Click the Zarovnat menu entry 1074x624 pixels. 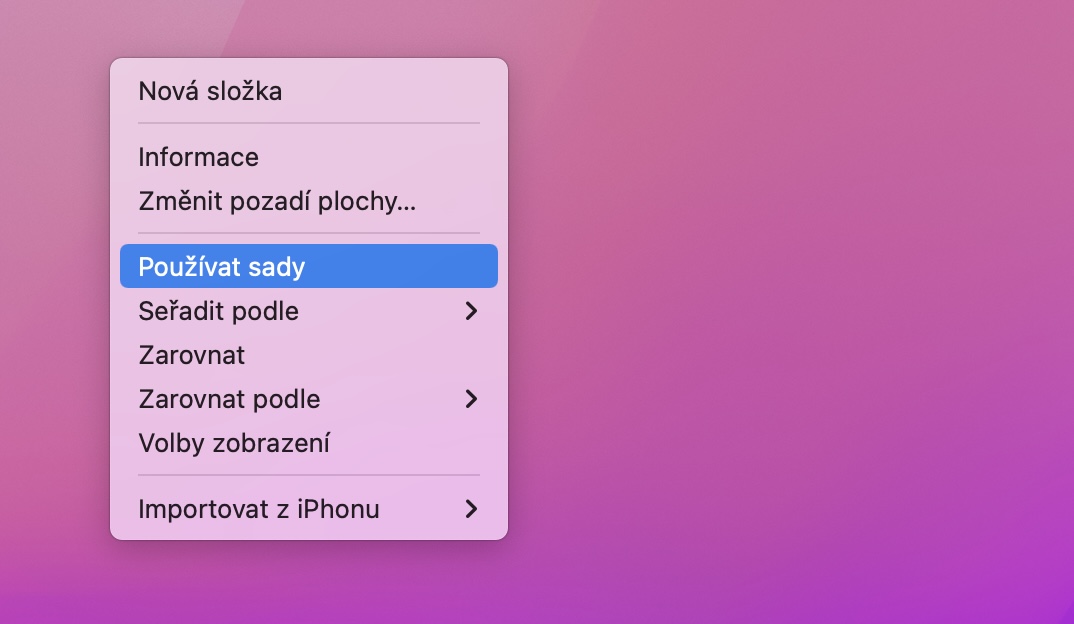[192, 355]
